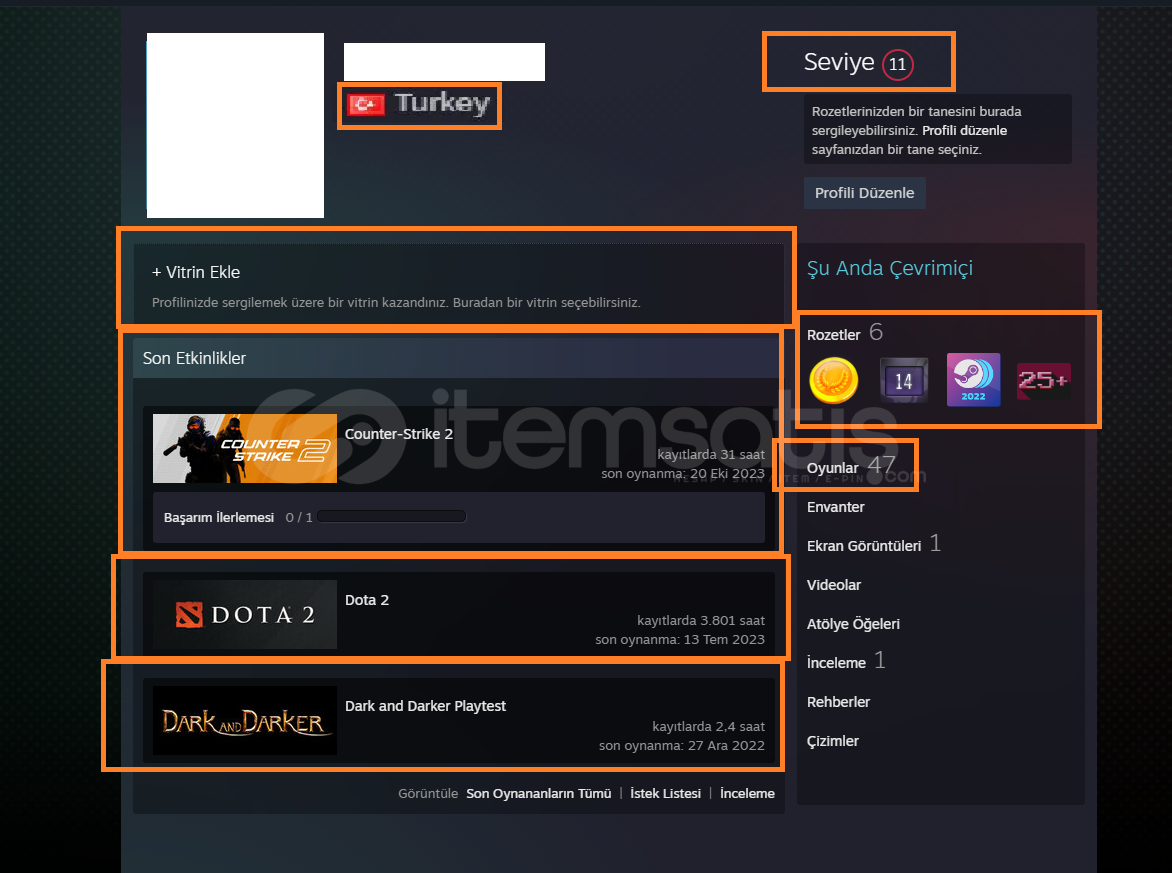Viewport: 1172px width, 873px height.
Task: Open the Rehberler guides page
Action: click(x=838, y=702)
